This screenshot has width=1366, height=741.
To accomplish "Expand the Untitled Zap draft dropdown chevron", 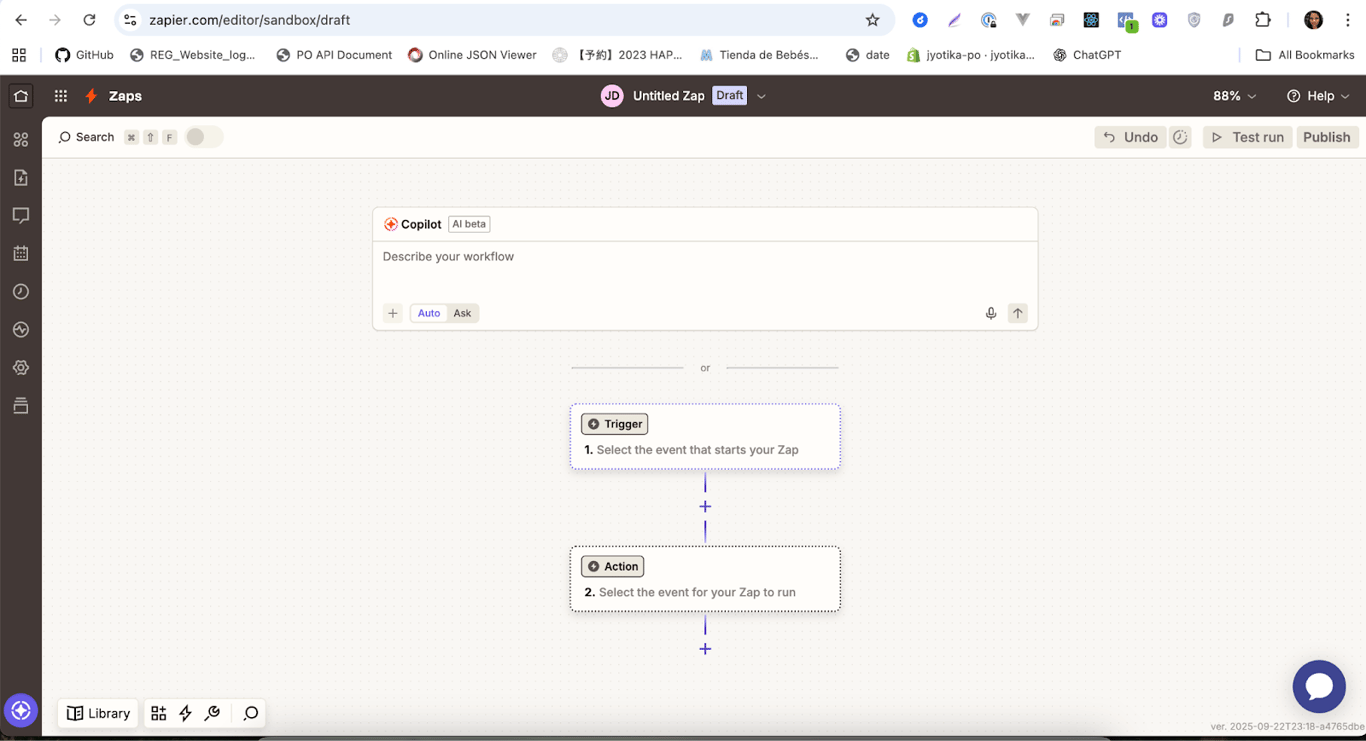I will click(761, 96).
